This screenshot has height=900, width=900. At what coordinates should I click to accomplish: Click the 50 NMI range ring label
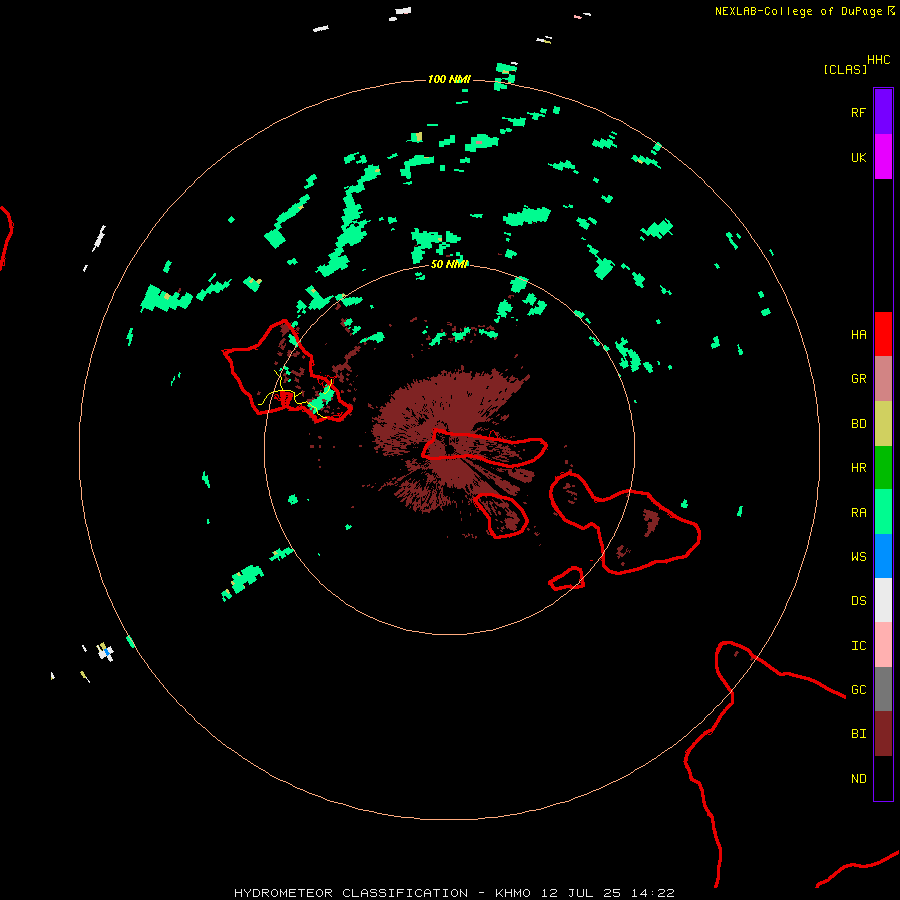[x=449, y=264]
